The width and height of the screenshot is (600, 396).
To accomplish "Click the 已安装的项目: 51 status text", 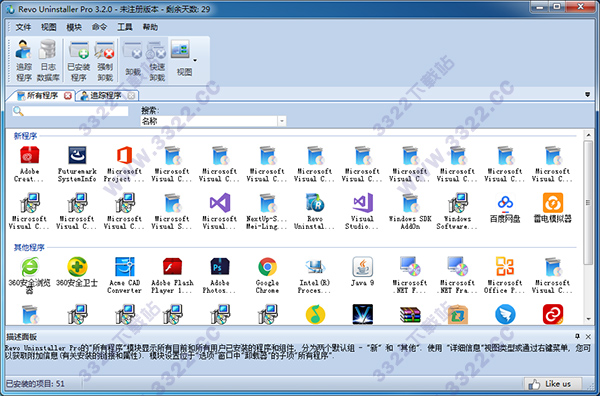I will 35,384.
